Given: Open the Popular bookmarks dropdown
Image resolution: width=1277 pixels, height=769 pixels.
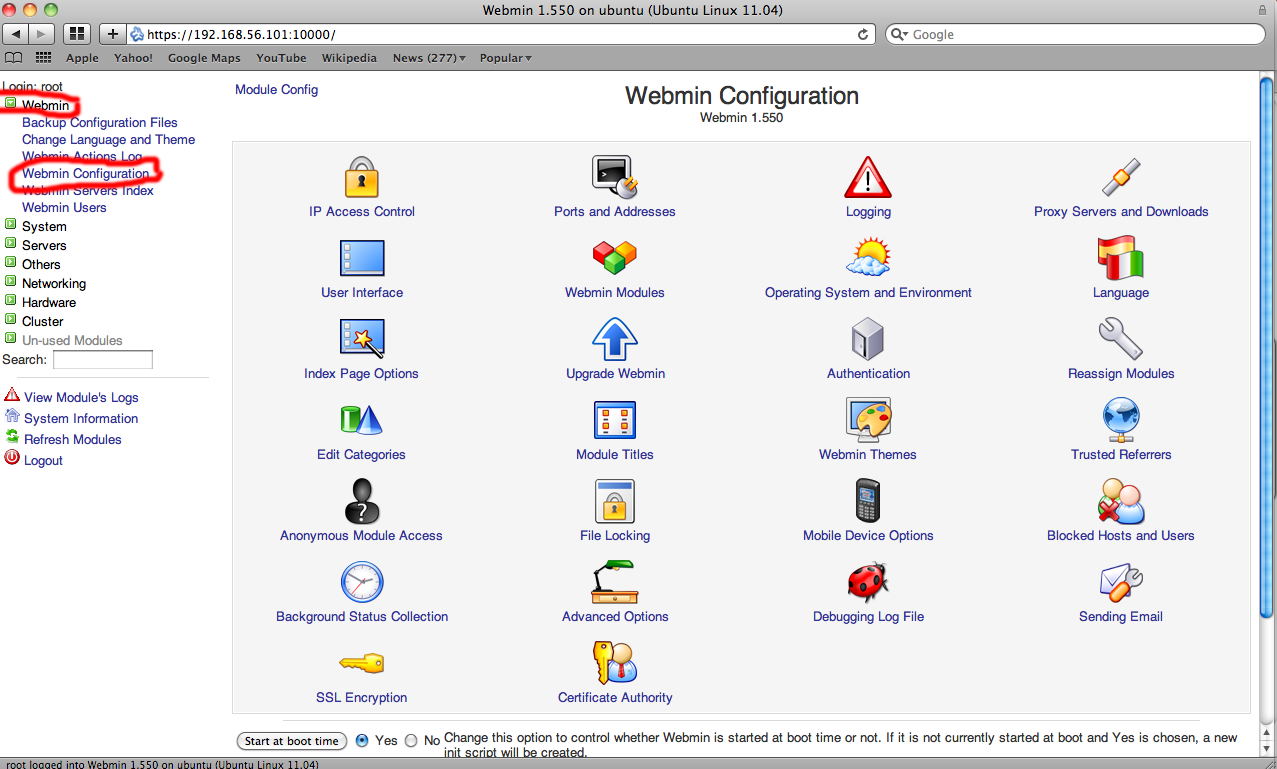Looking at the screenshot, I should coord(506,58).
